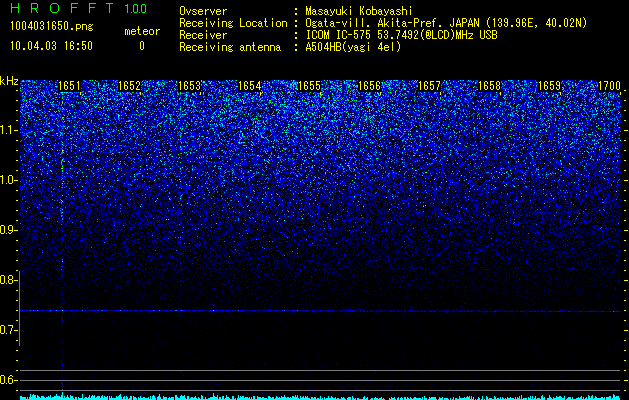
Task: Click the Receiving antenna label
Action: (x=230, y=47)
